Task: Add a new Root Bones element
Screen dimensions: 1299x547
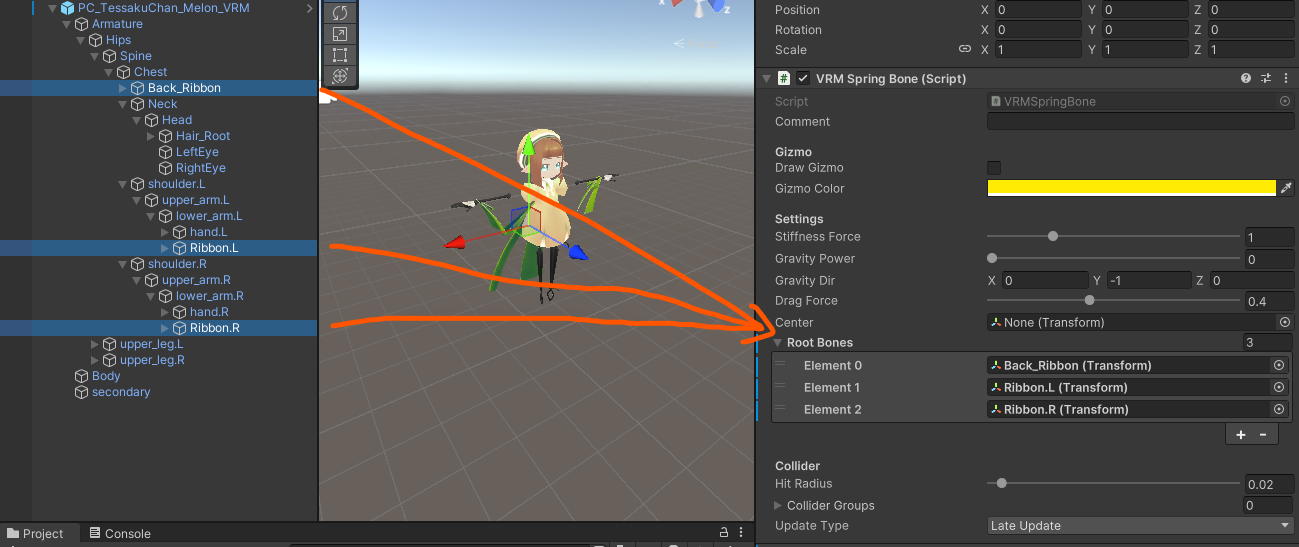Action: 1241,434
